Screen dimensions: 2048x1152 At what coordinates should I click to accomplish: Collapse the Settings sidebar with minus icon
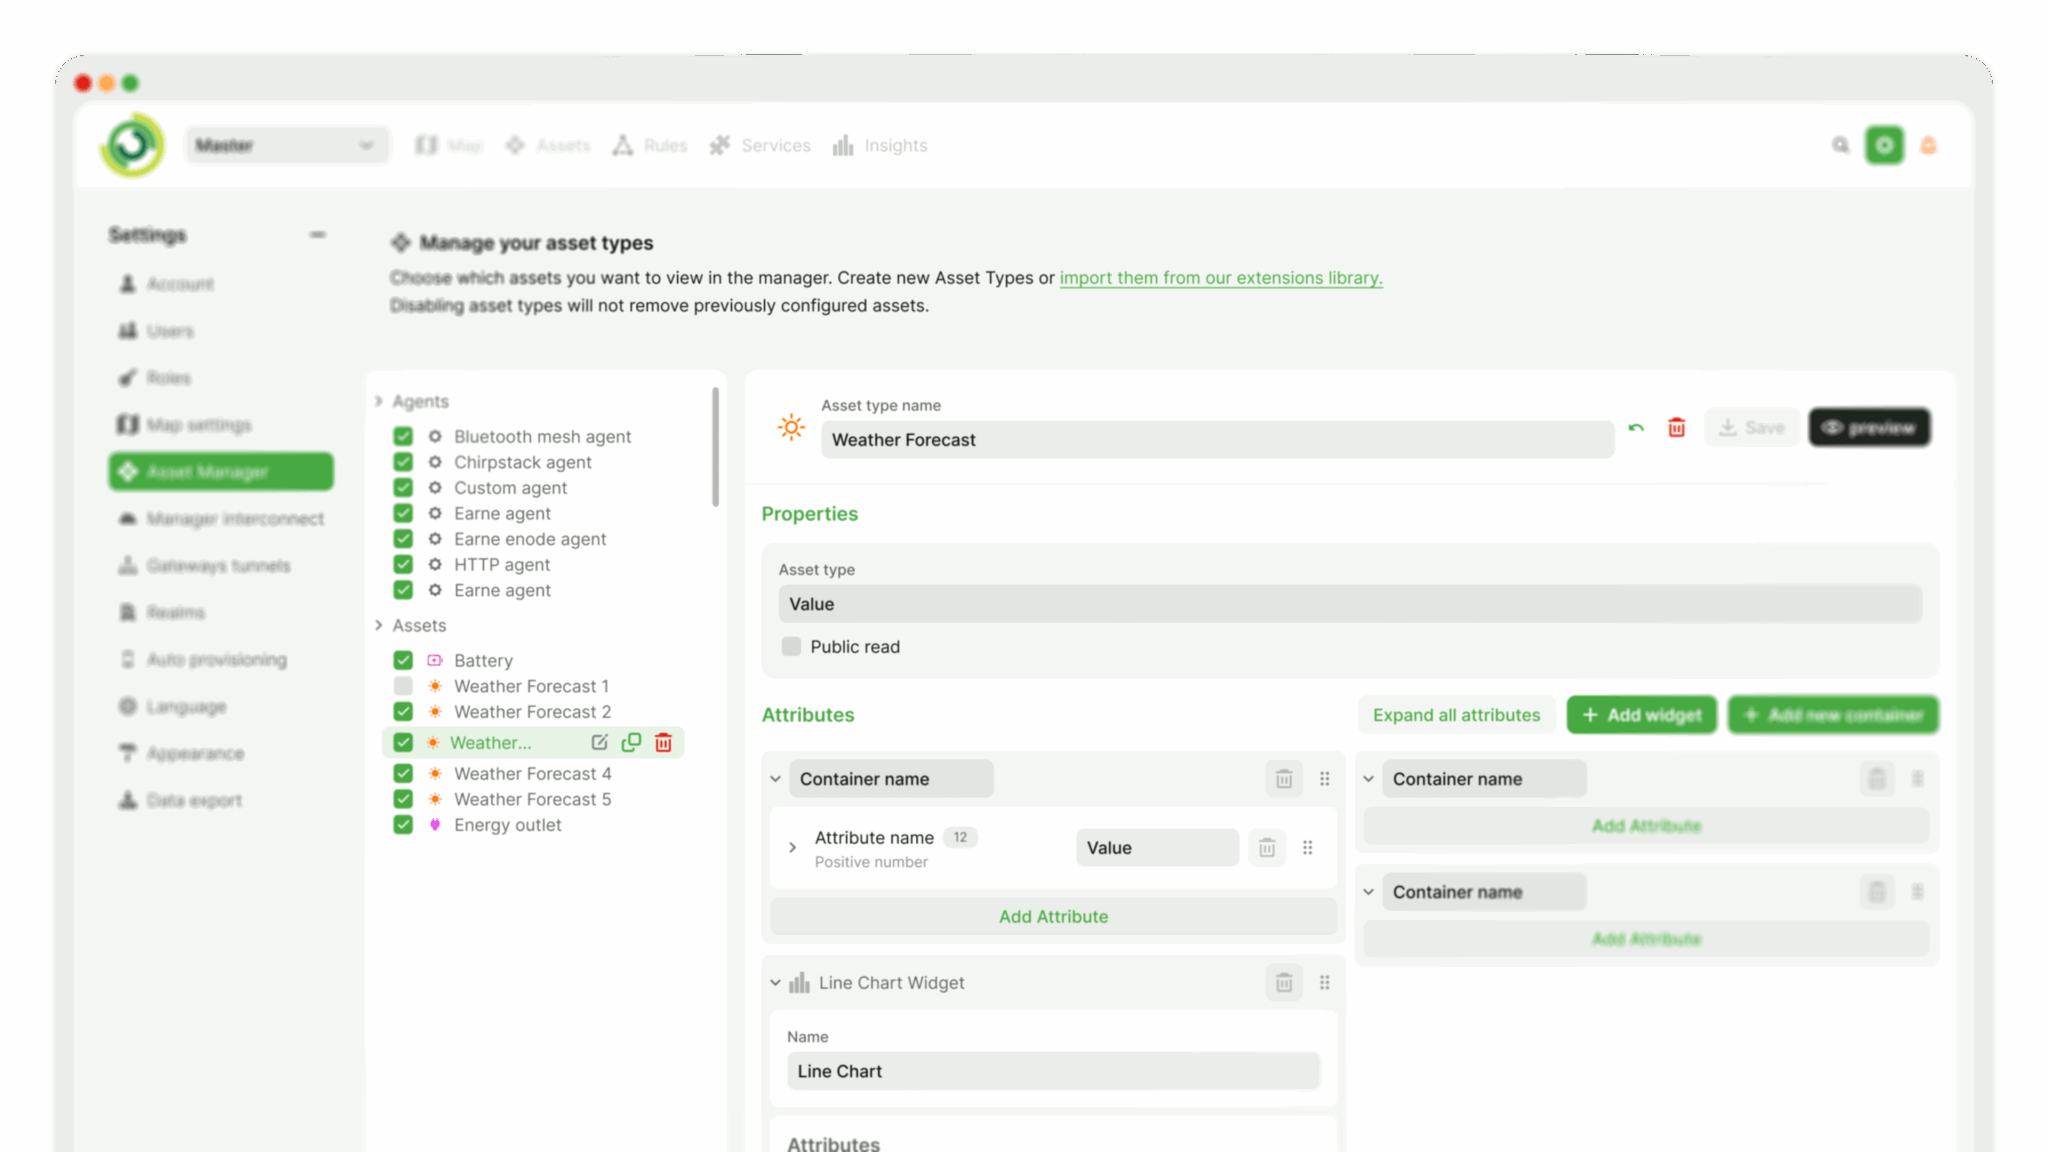click(x=317, y=235)
